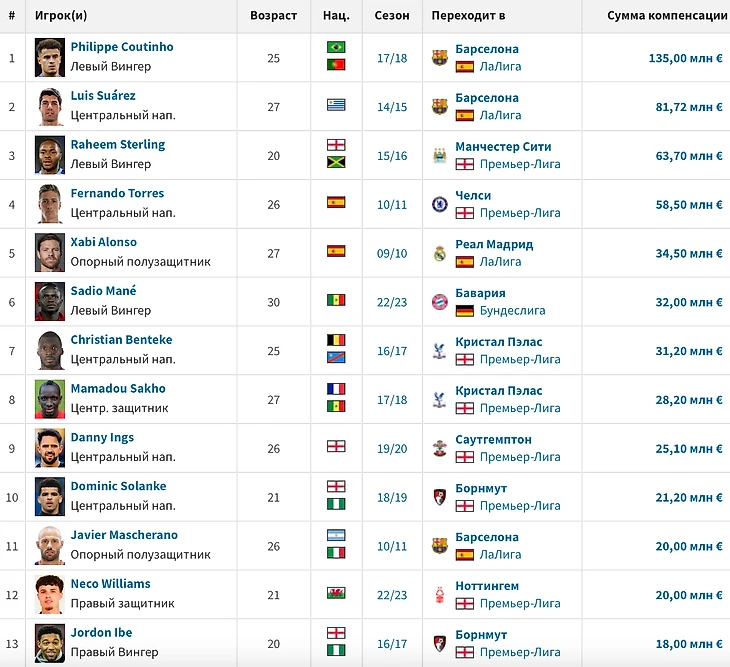Image resolution: width=730 pixels, height=667 pixels.
Task: Click Xabi Alonso's portrait thumbnail
Action: tap(50, 253)
